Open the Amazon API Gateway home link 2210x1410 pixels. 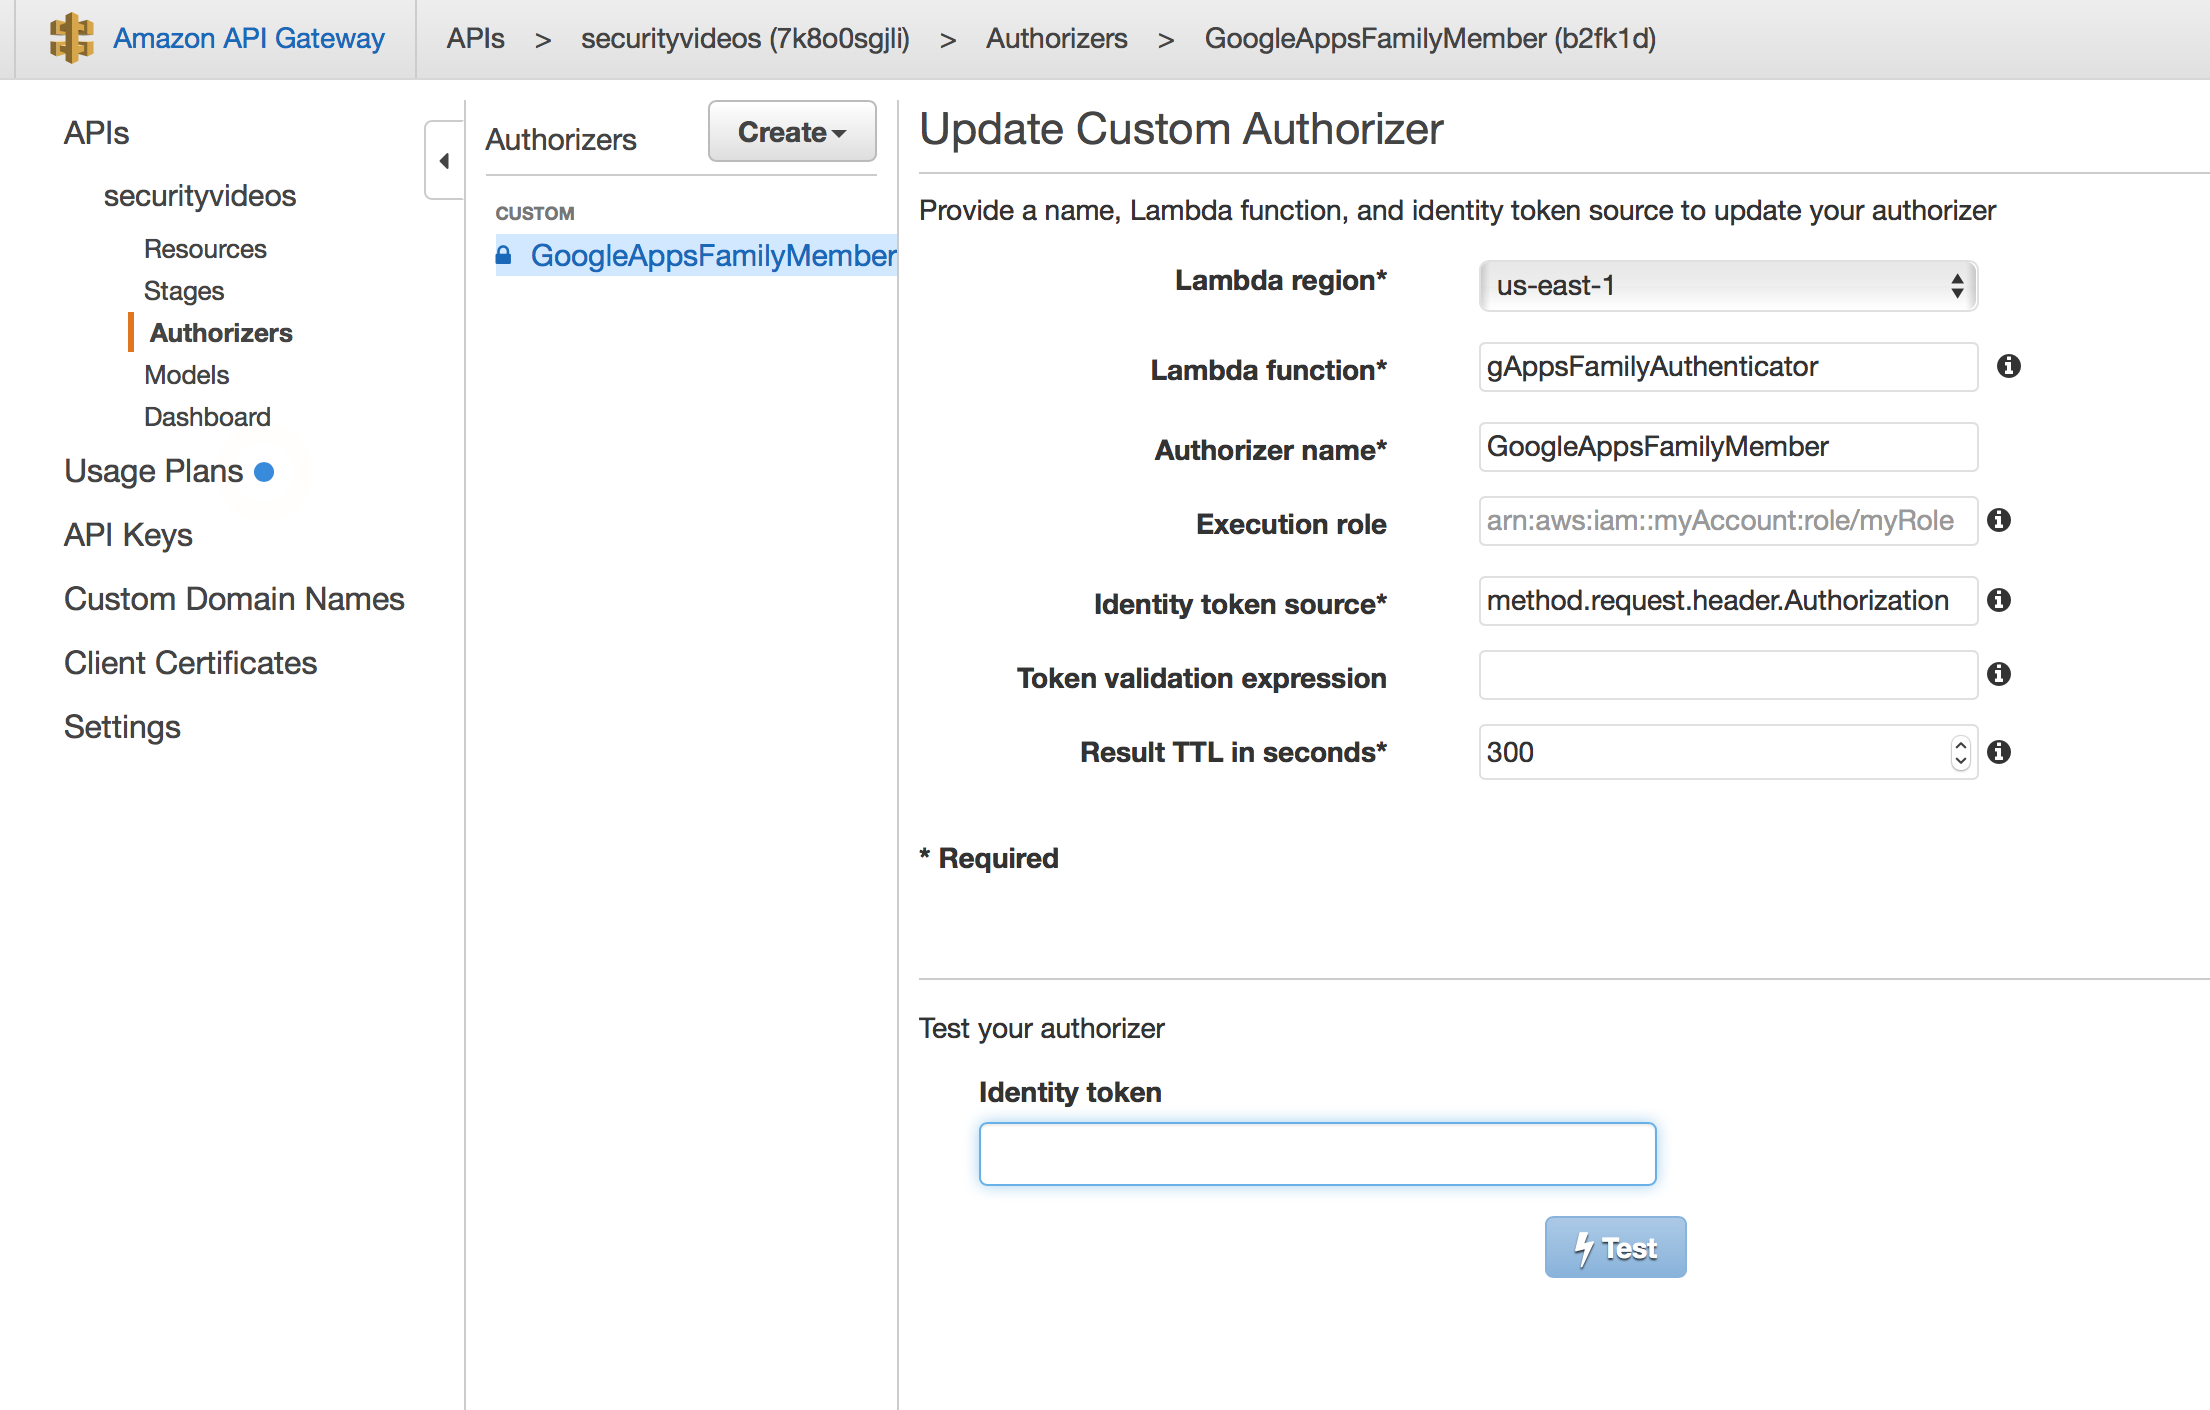(x=248, y=38)
